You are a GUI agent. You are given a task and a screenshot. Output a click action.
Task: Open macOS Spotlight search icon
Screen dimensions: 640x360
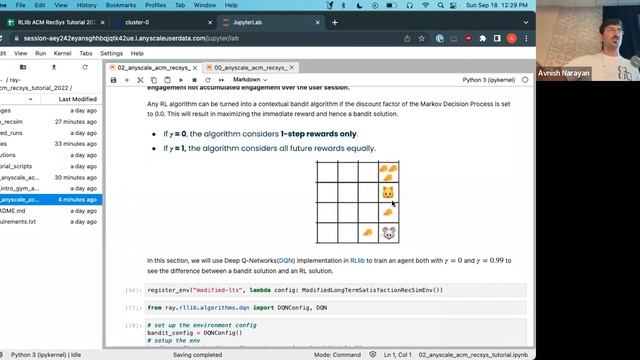440,5
